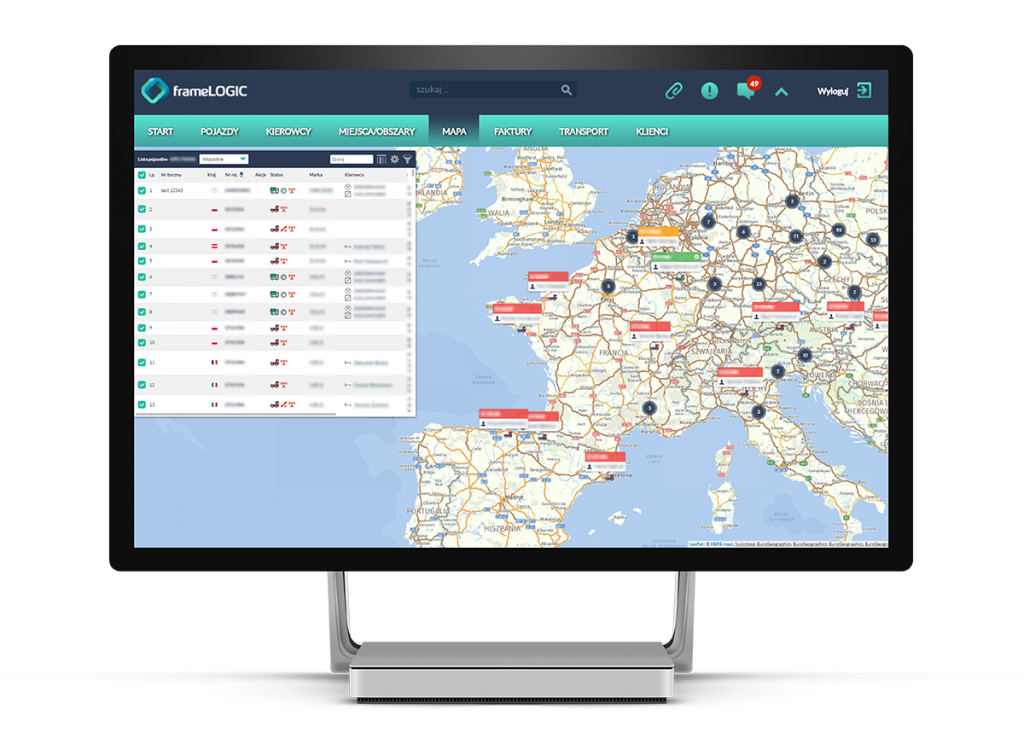This screenshot has width=1024, height=750.
Task: Click the Kierowca column header
Action: 354,175
